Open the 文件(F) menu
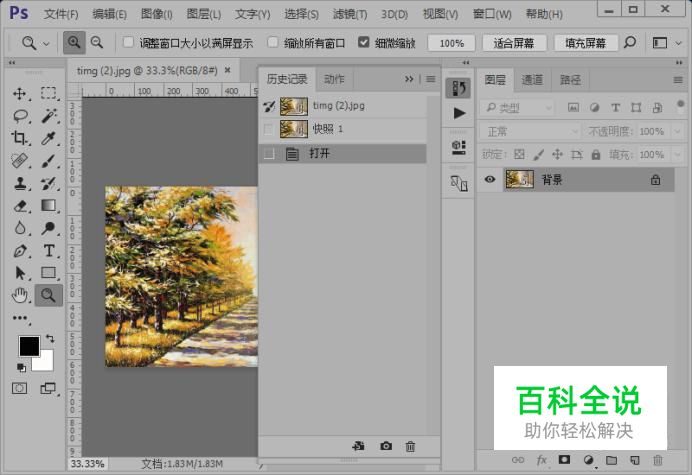This screenshot has width=692, height=475. click(61, 14)
